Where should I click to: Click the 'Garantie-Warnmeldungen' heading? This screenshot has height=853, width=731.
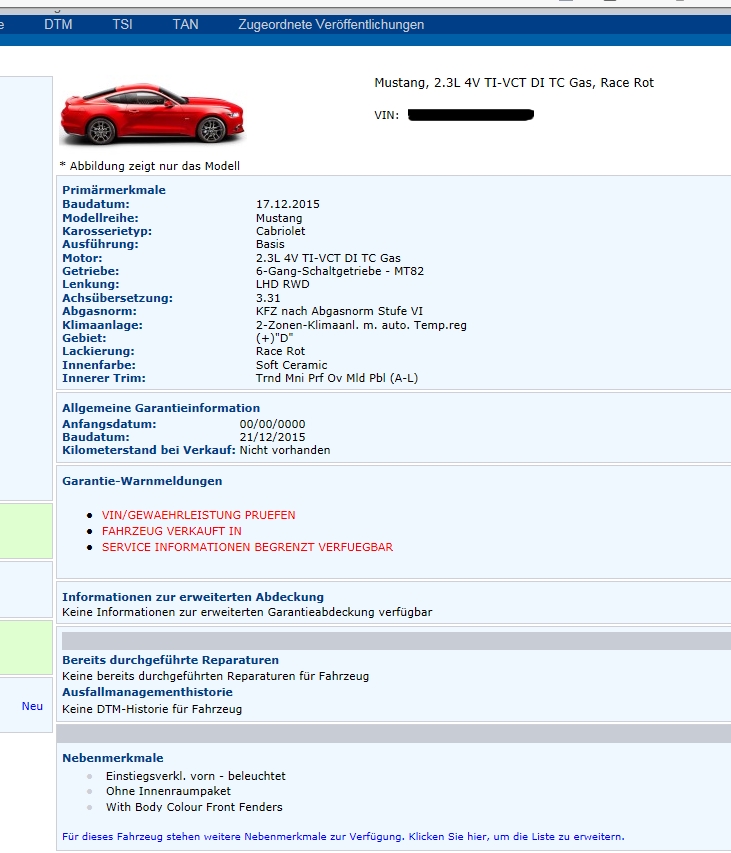tap(142, 481)
